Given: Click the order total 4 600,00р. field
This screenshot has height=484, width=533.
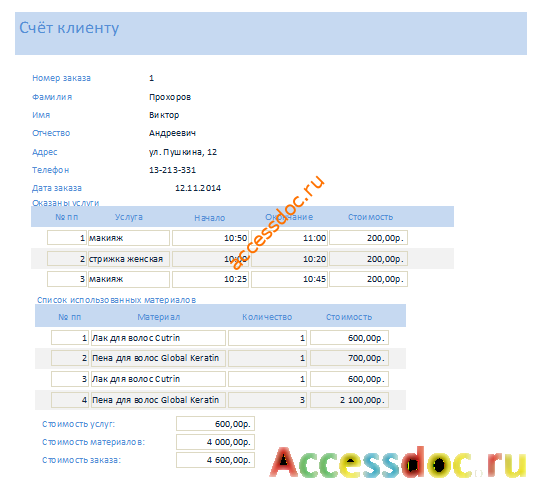Looking at the screenshot, I should (215, 460).
